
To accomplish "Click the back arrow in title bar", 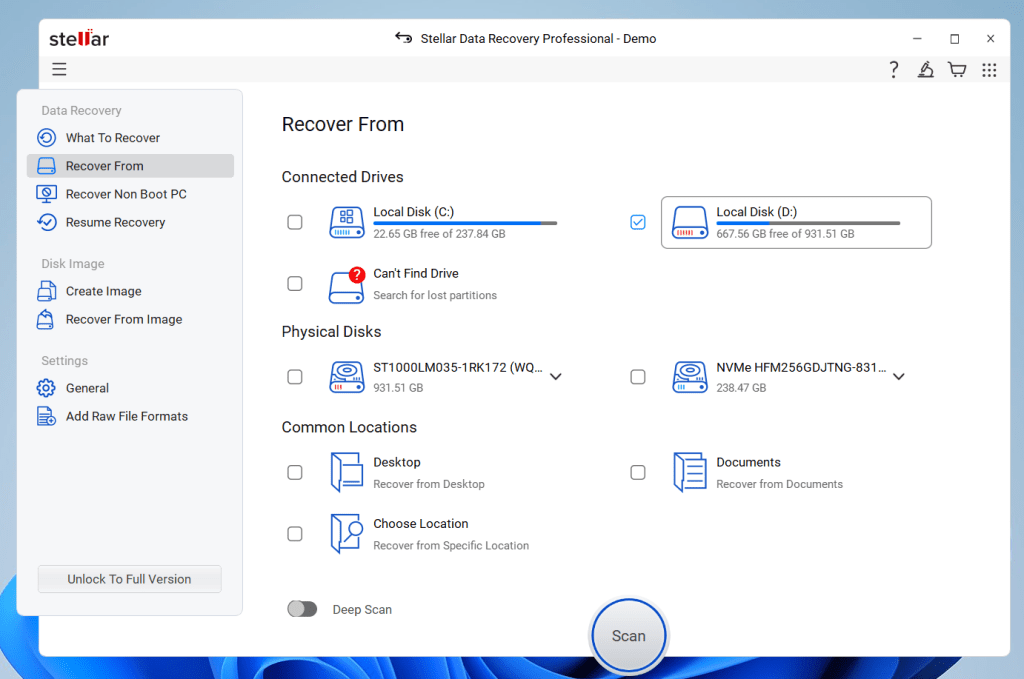I will point(404,38).
